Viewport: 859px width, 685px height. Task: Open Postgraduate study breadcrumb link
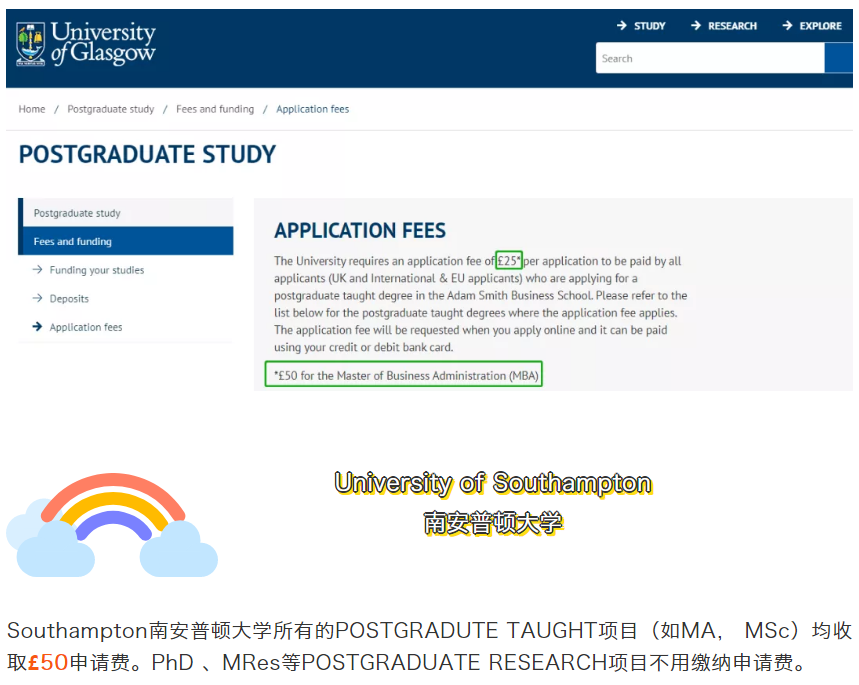(x=111, y=109)
